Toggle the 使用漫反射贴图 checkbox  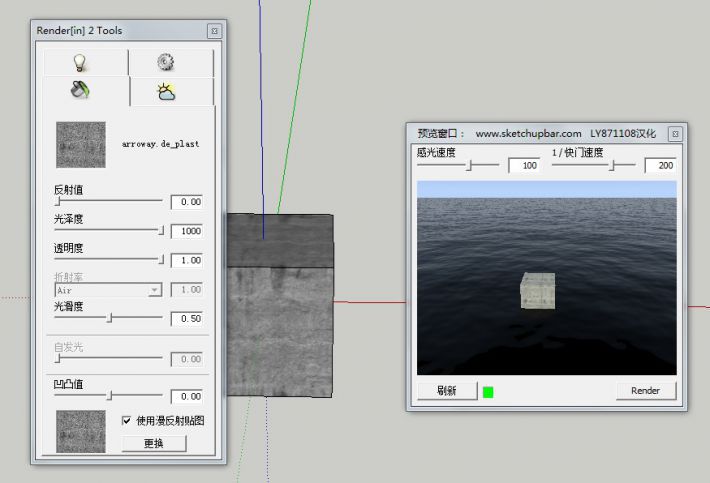point(127,421)
